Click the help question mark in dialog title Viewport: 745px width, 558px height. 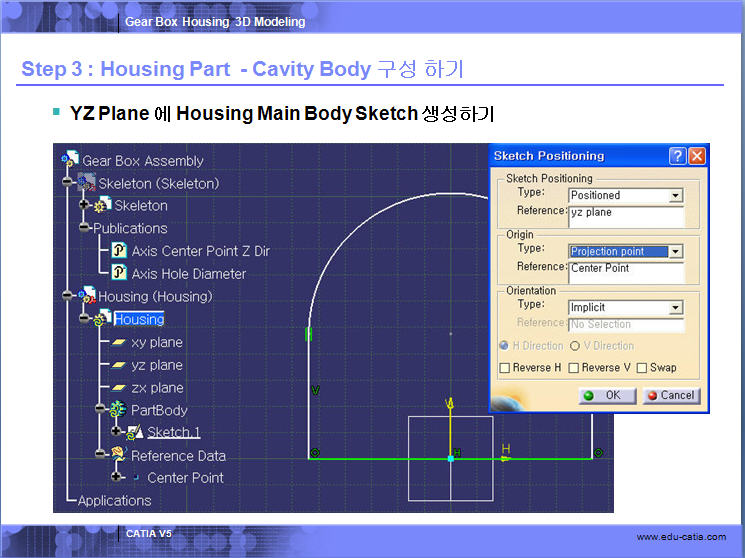(x=677, y=156)
